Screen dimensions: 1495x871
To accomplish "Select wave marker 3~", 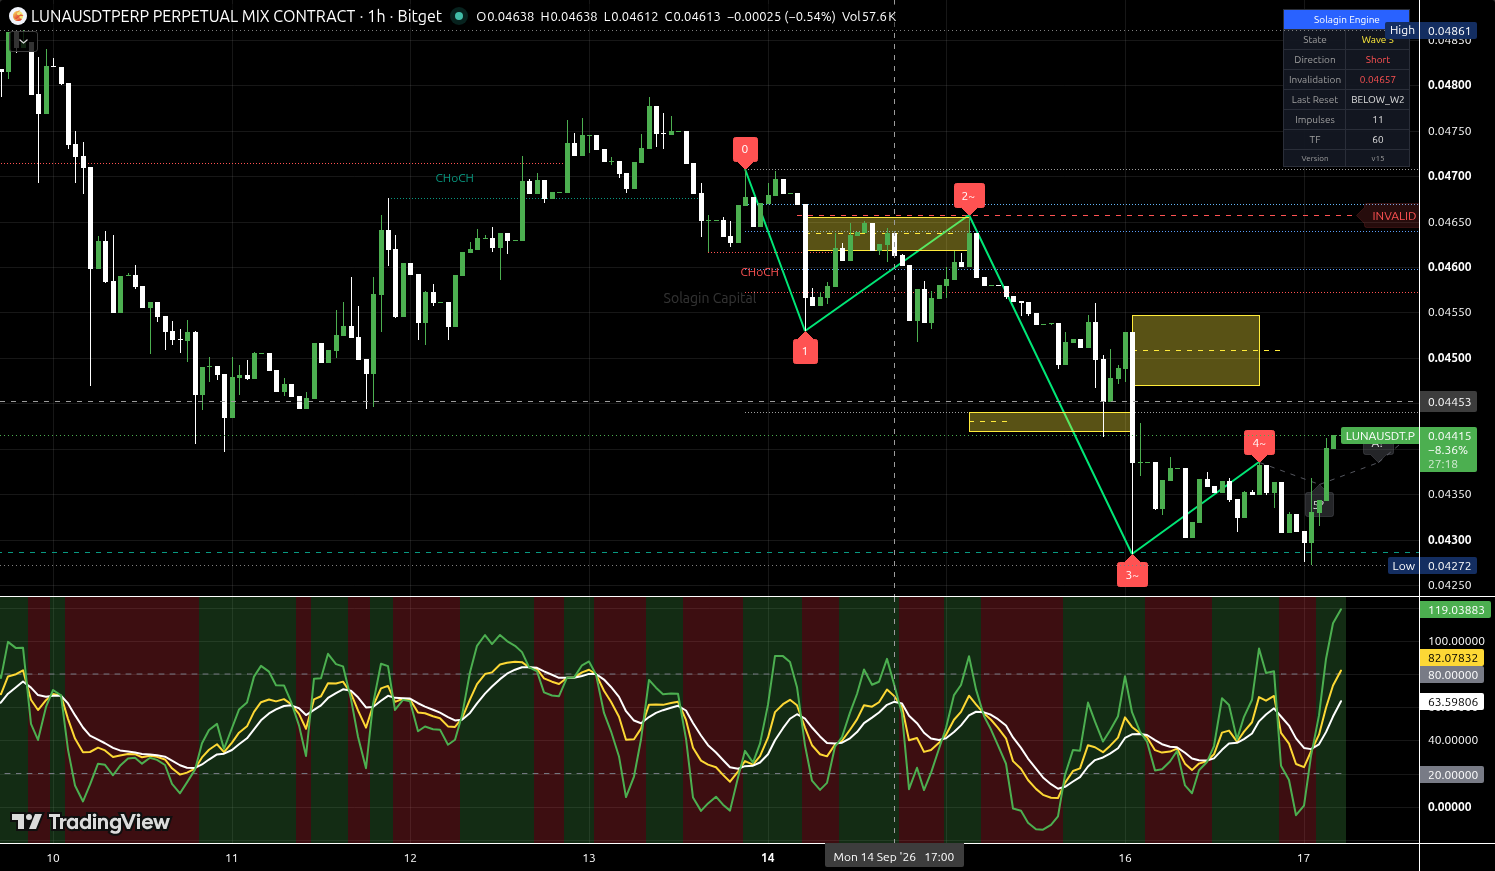I will 1132,574.
